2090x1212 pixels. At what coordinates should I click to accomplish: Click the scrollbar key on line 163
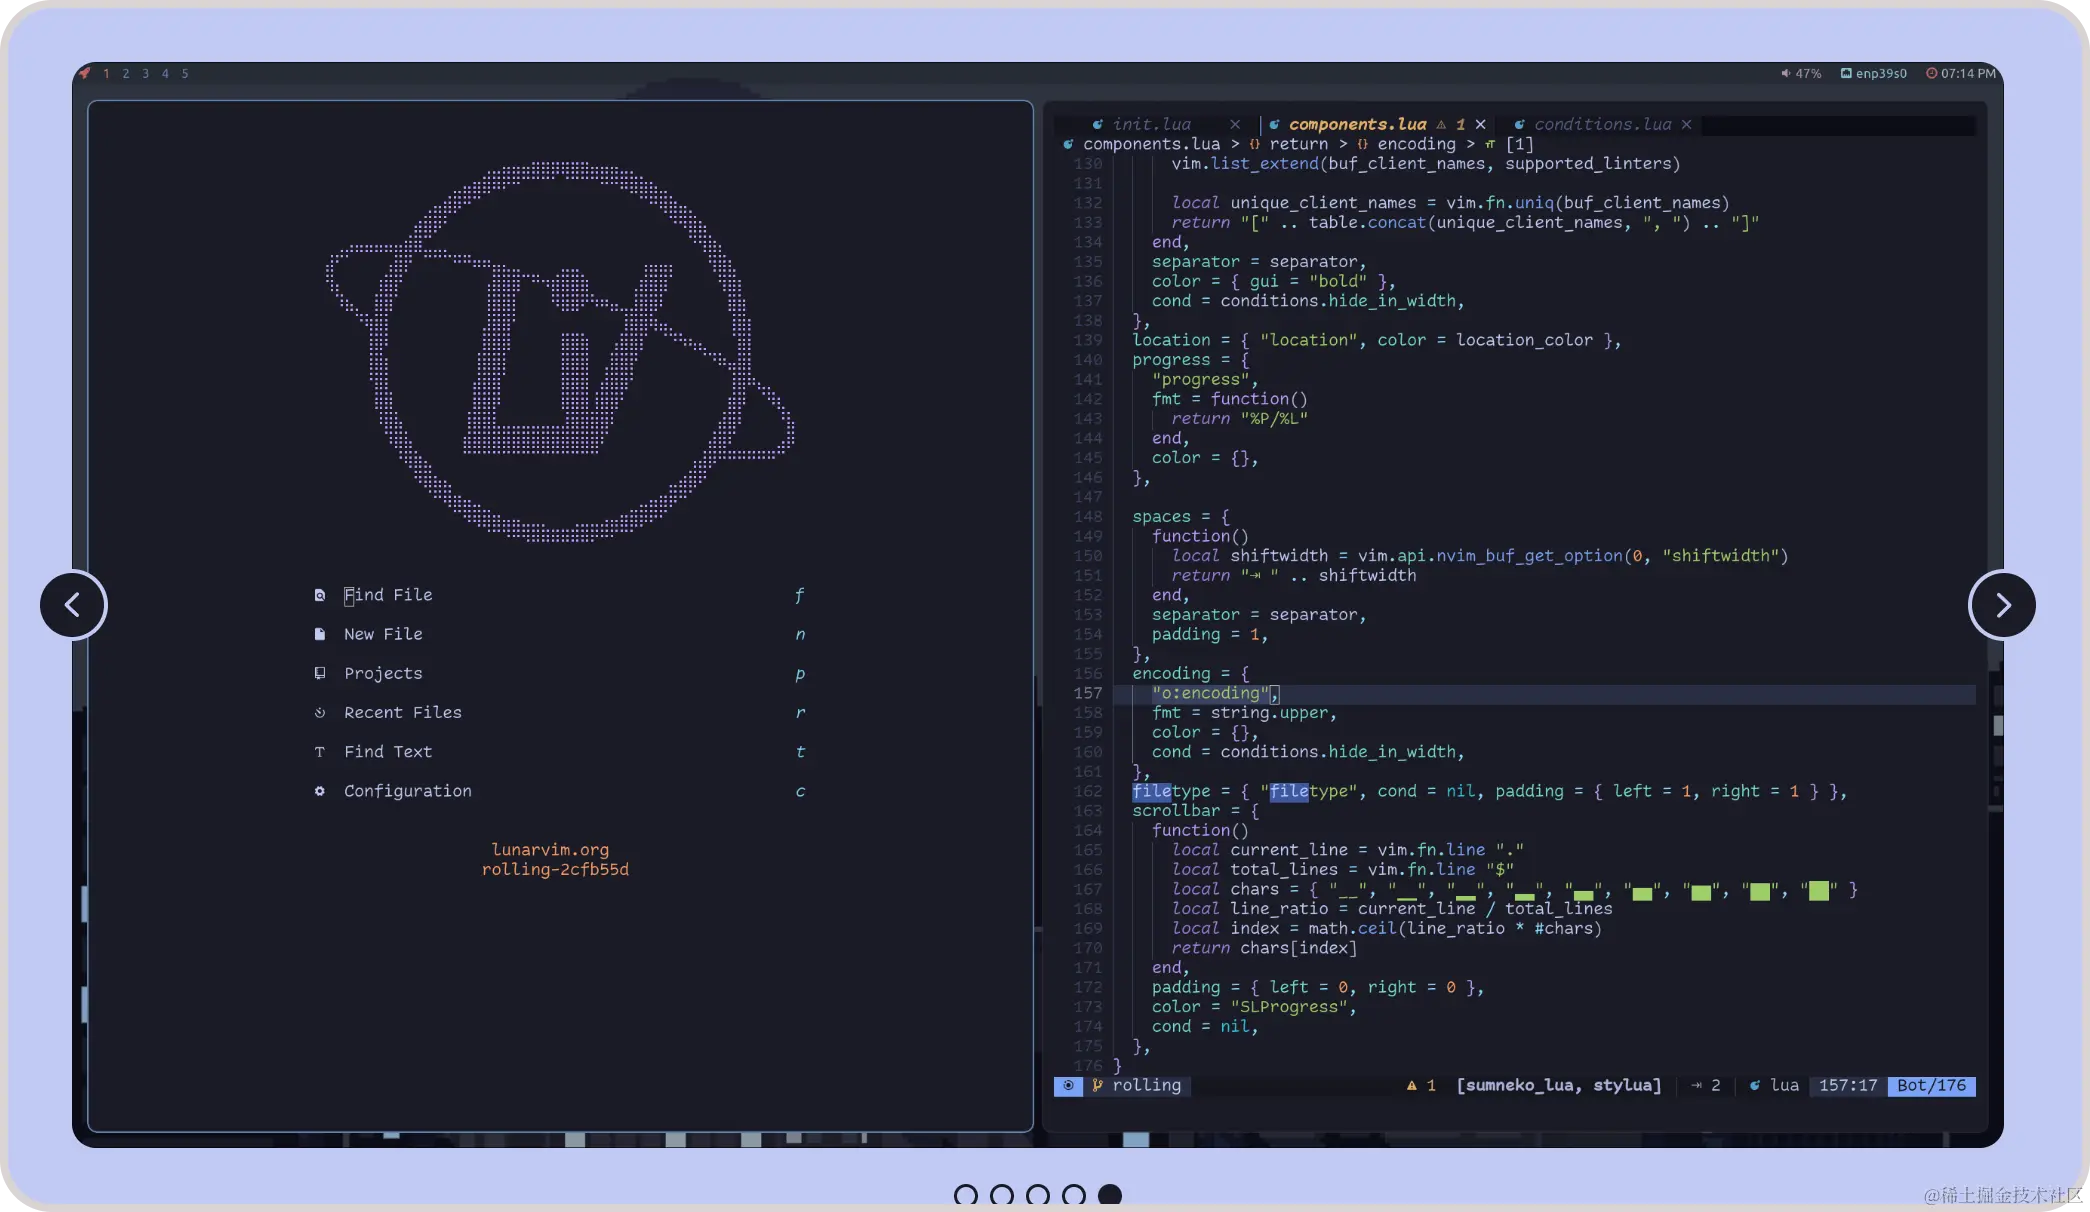click(1176, 811)
